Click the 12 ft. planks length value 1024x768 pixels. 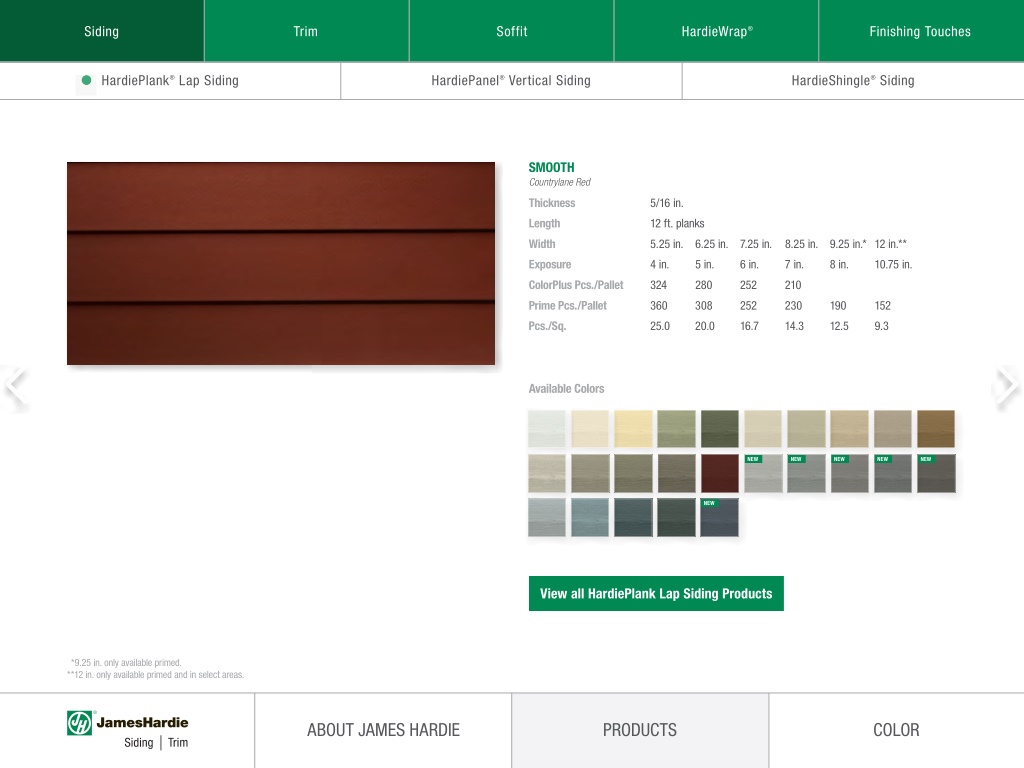point(677,223)
